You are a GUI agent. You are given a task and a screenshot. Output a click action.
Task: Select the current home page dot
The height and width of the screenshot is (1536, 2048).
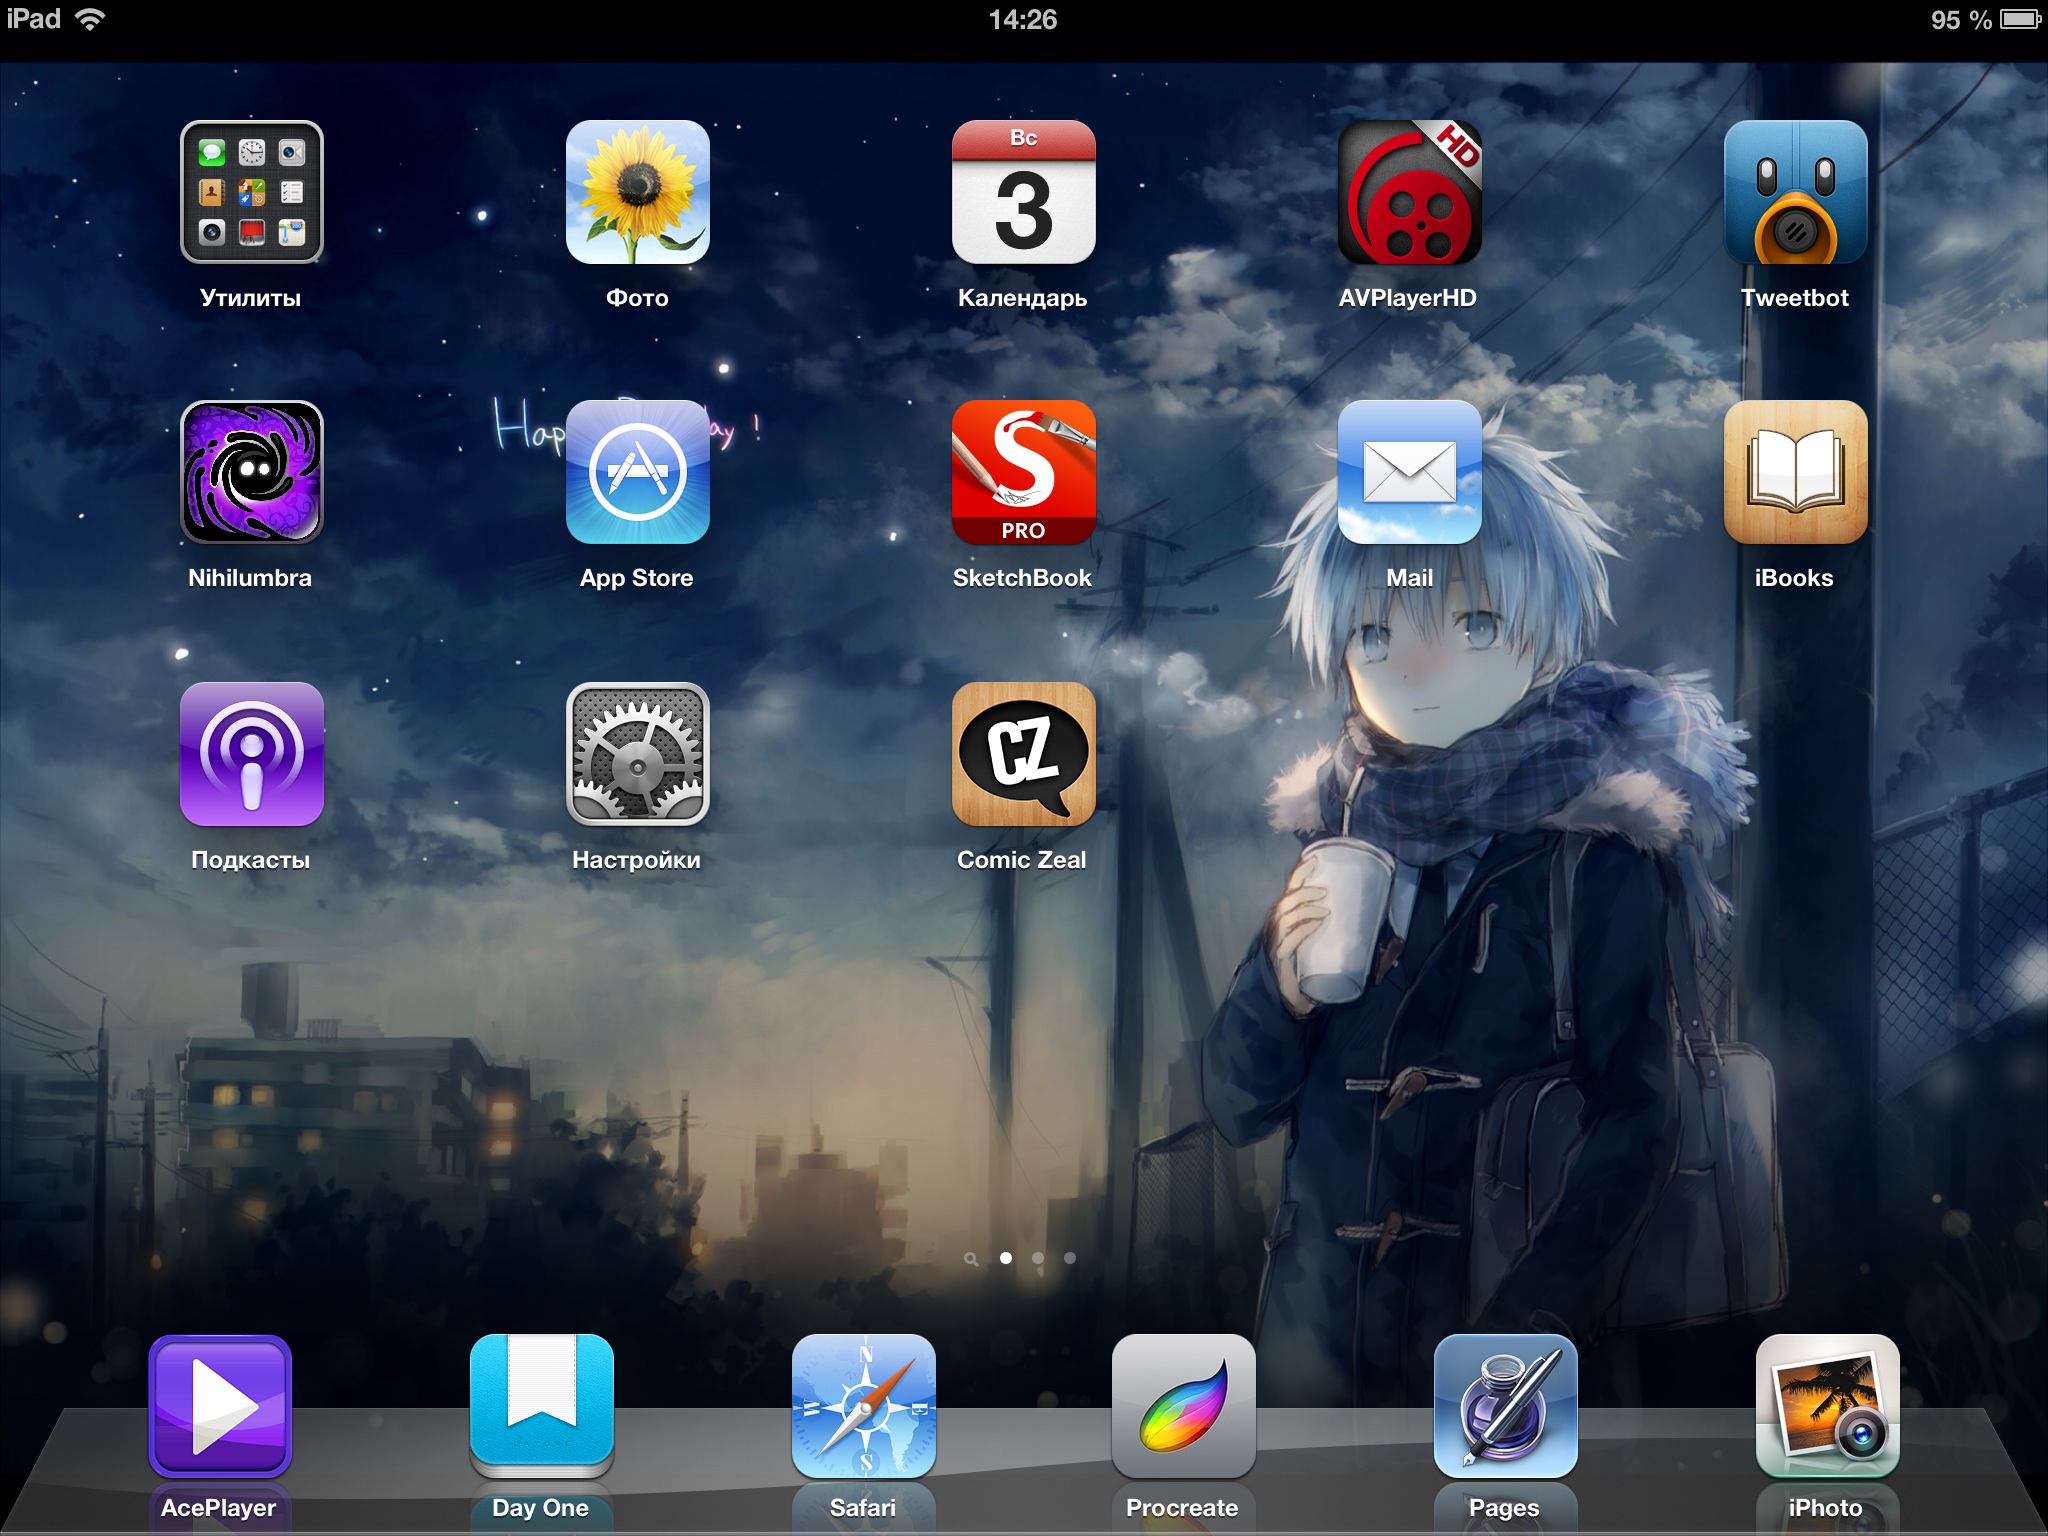pyautogui.click(x=1006, y=1258)
